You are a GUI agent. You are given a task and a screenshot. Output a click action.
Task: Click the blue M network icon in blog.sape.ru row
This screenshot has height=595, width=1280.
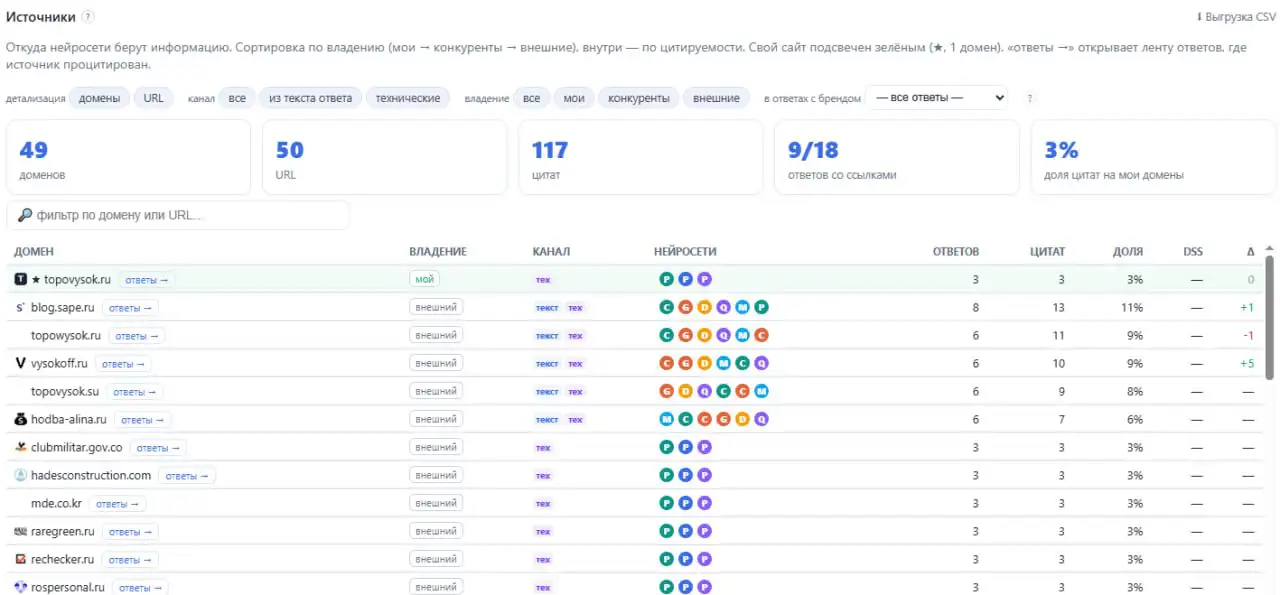742,307
